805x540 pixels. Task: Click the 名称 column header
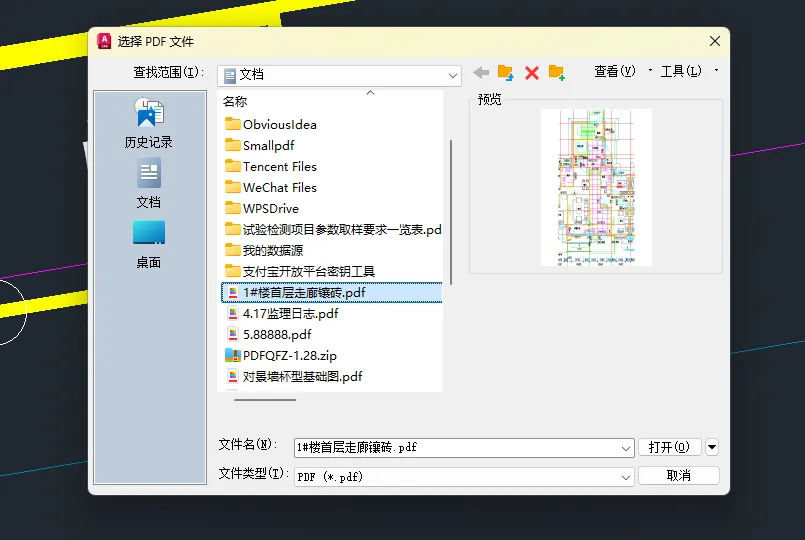pyautogui.click(x=235, y=101)
